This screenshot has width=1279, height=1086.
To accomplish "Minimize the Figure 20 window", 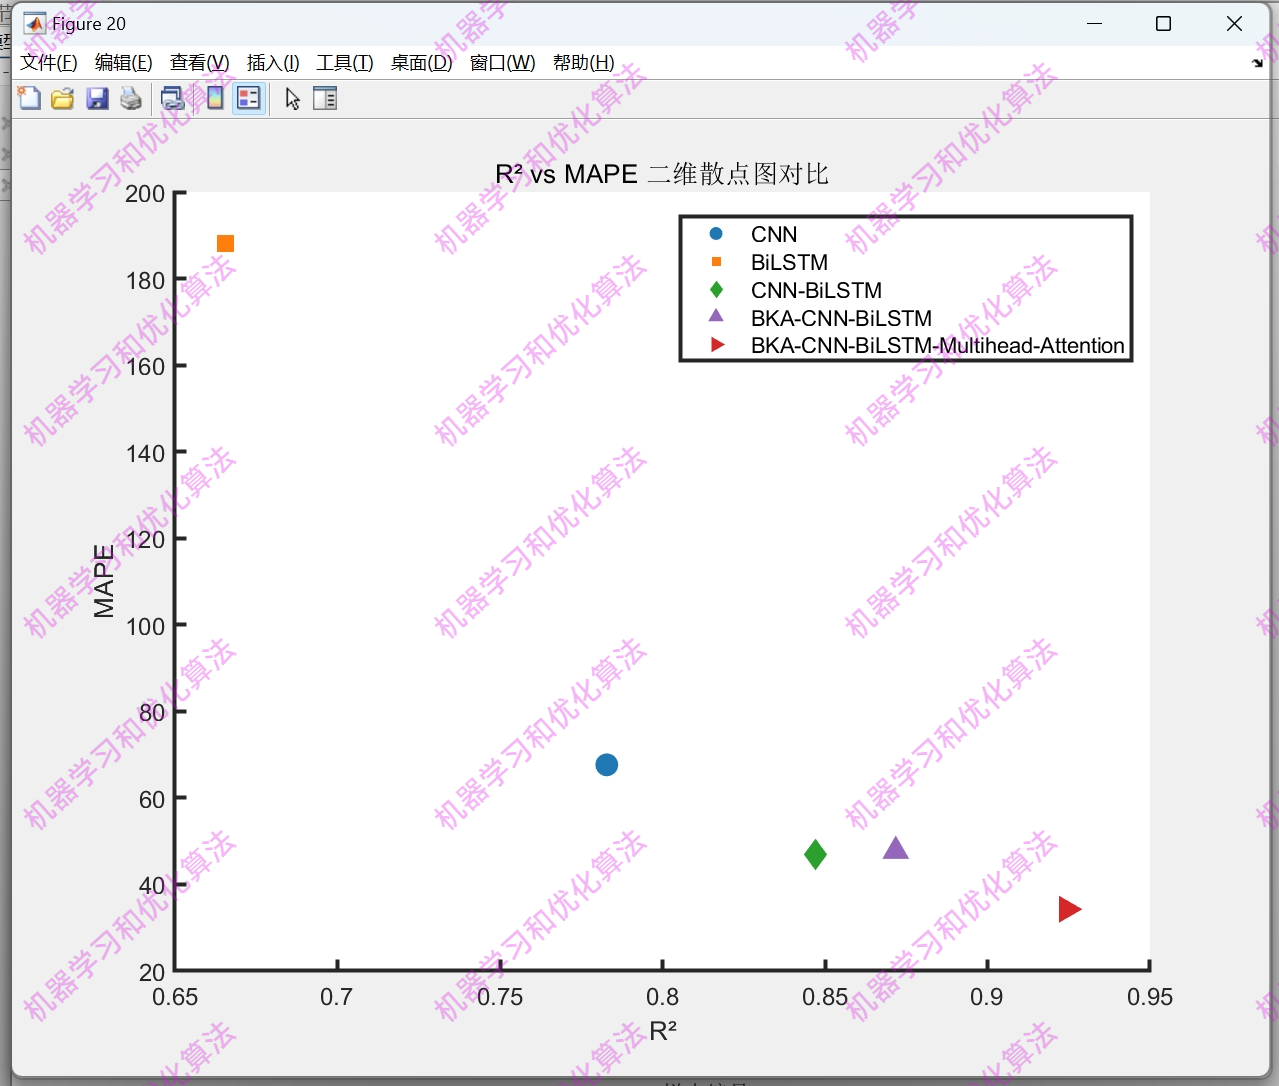I will tap(1095, 24).
